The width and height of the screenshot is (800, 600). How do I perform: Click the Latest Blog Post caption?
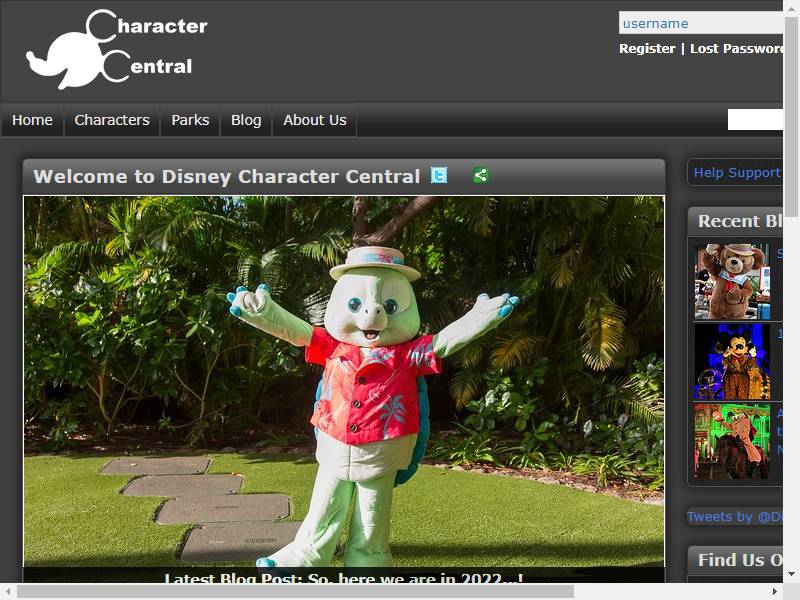(344, 578)
